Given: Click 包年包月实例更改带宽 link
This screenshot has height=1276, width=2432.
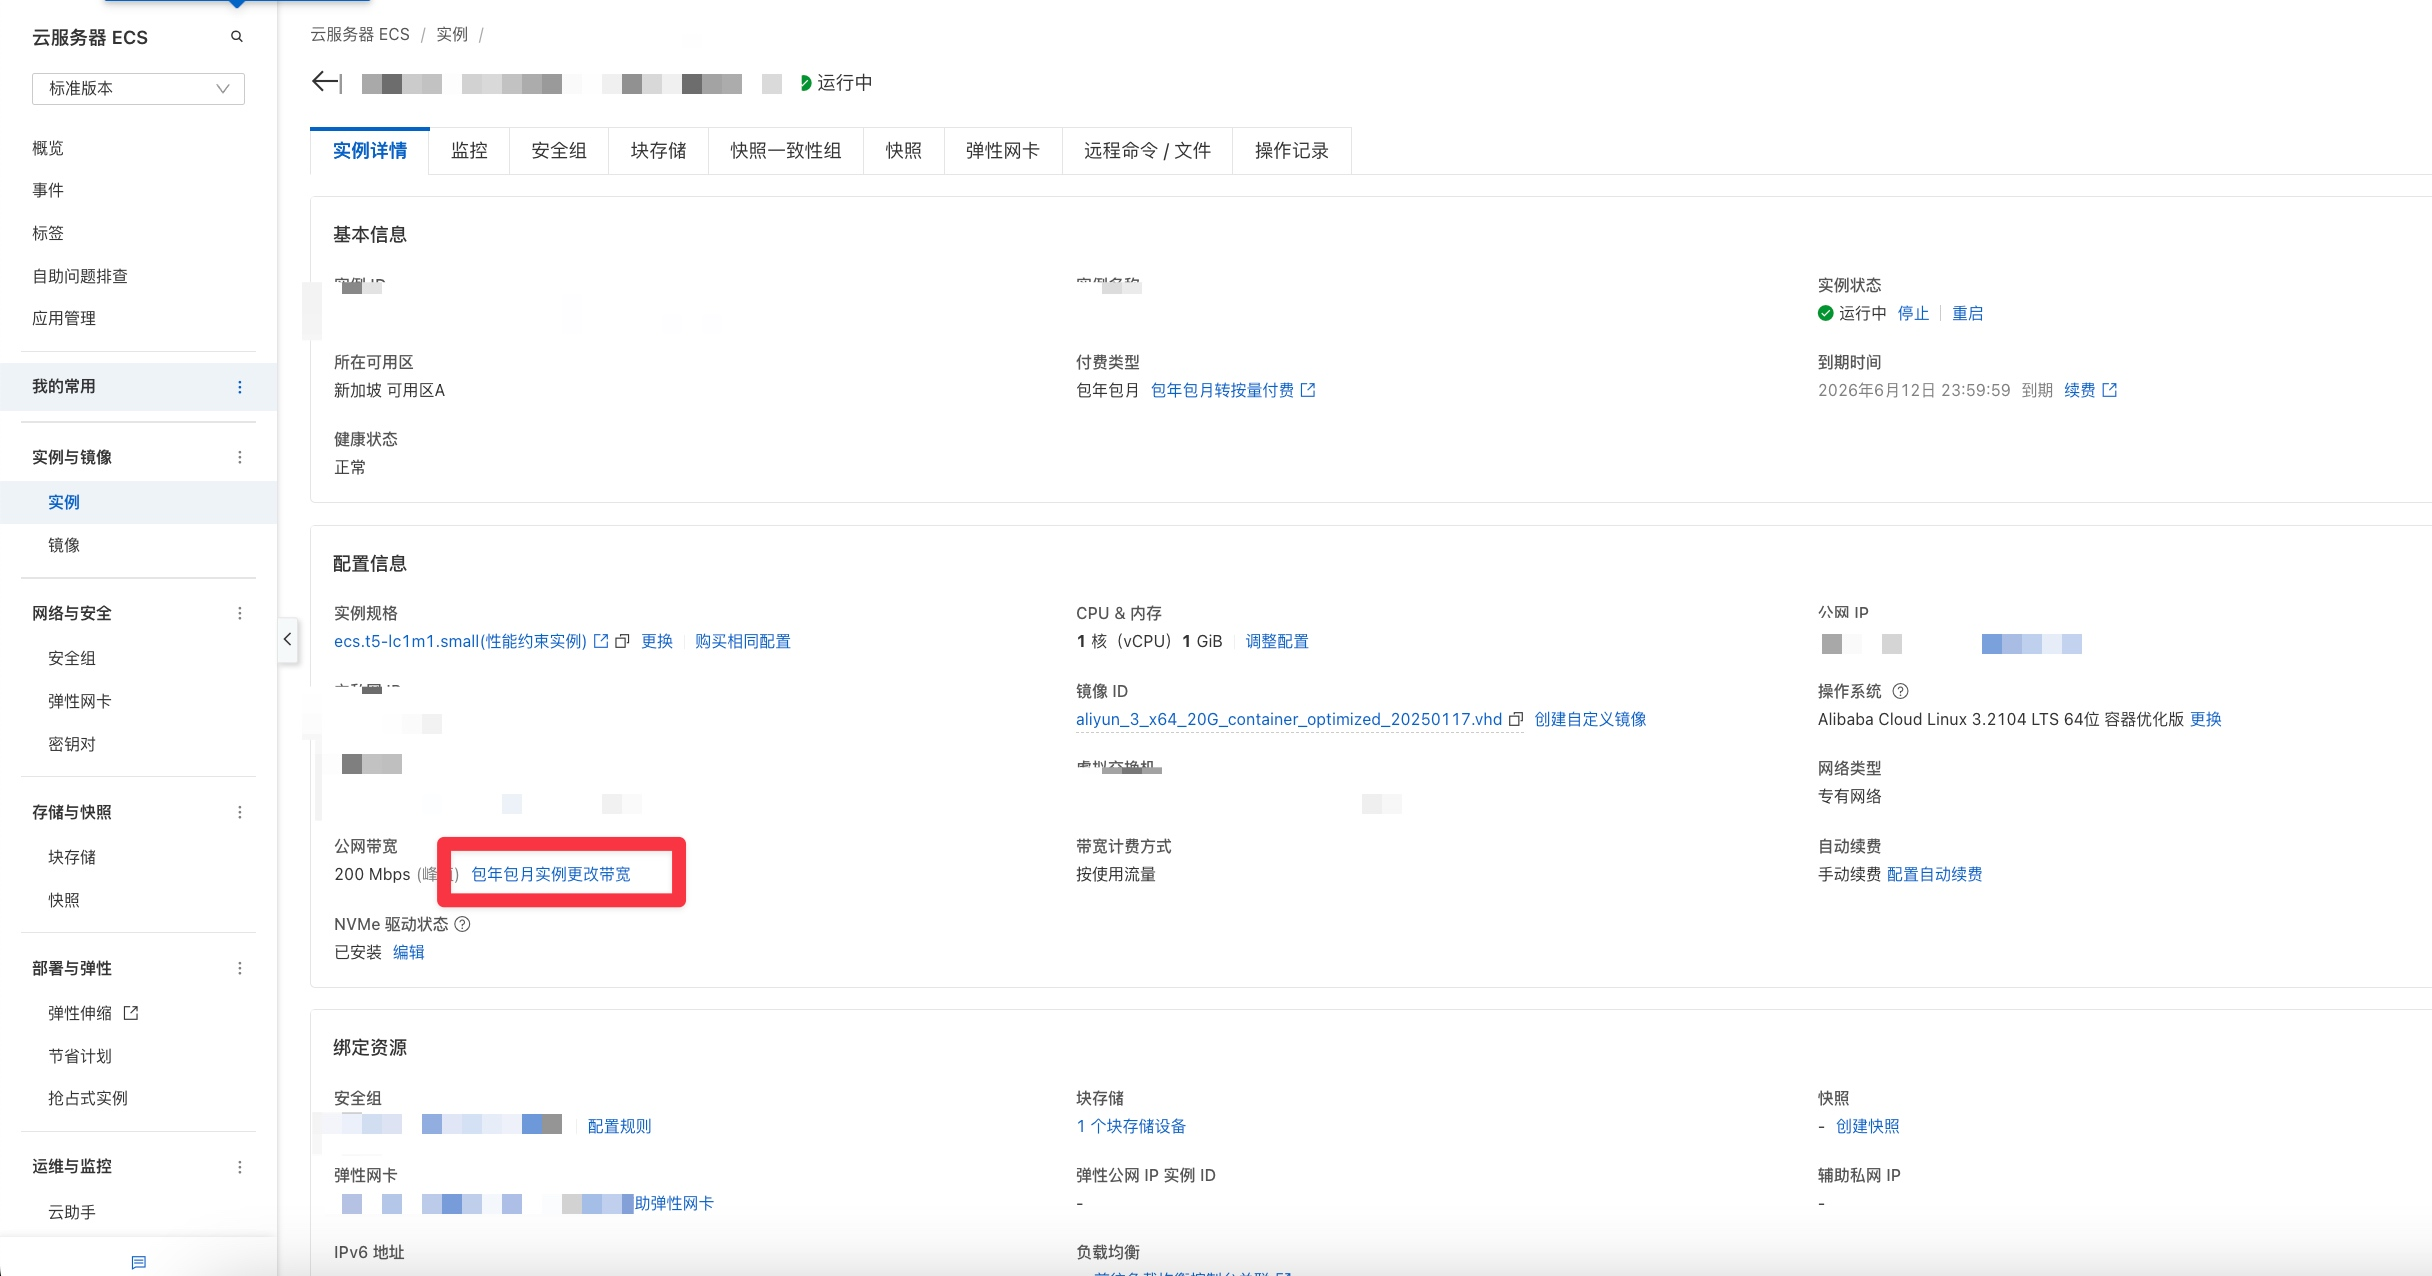Looking at the screenshot, I should tap(551, 874).
